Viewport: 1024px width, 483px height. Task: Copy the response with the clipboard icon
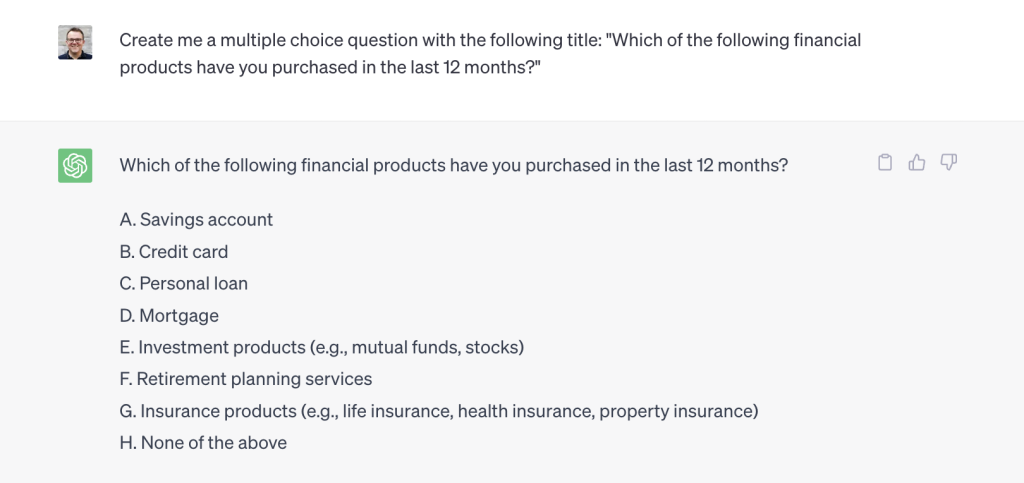pos(885,163)
